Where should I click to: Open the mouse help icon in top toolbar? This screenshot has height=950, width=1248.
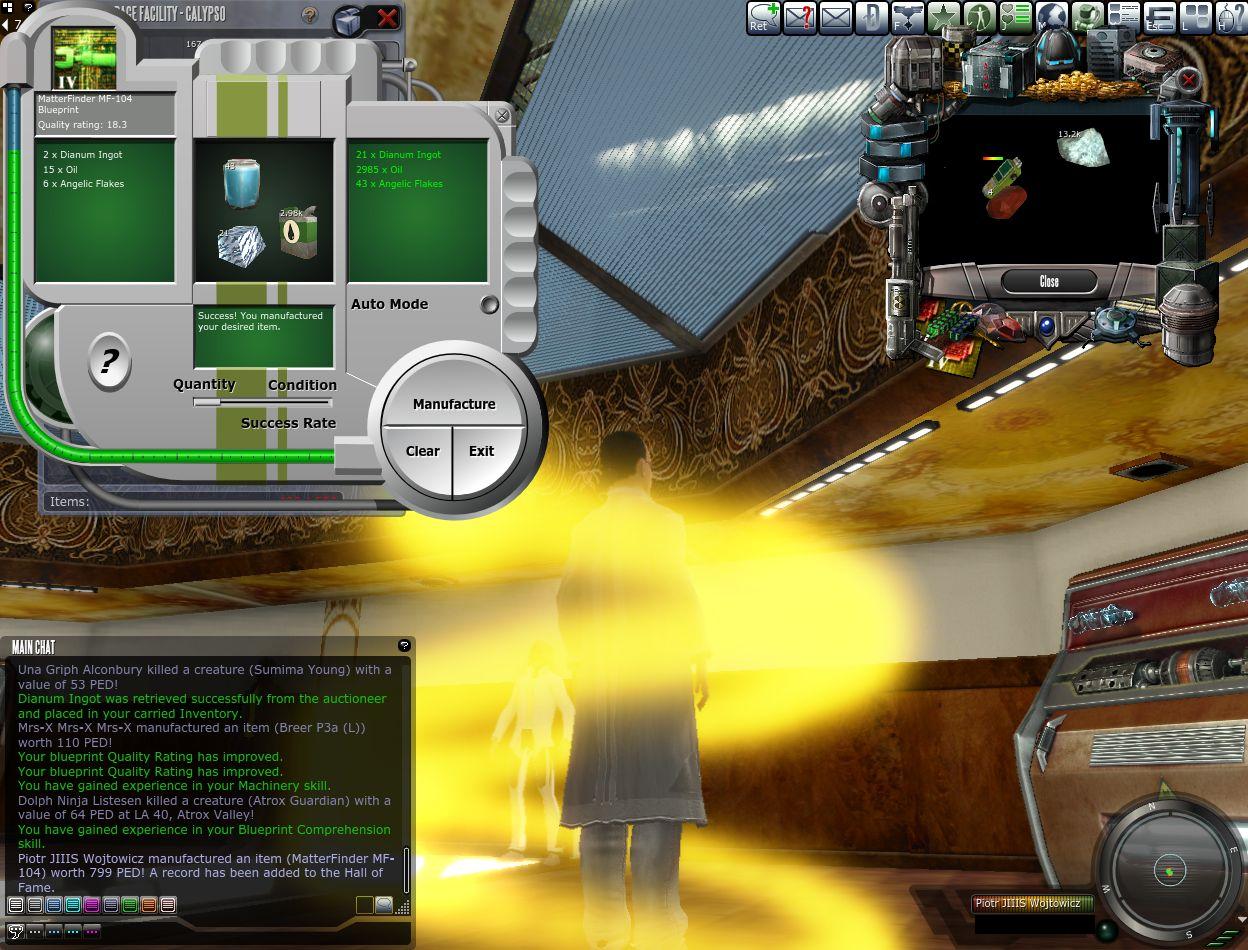1231,18
